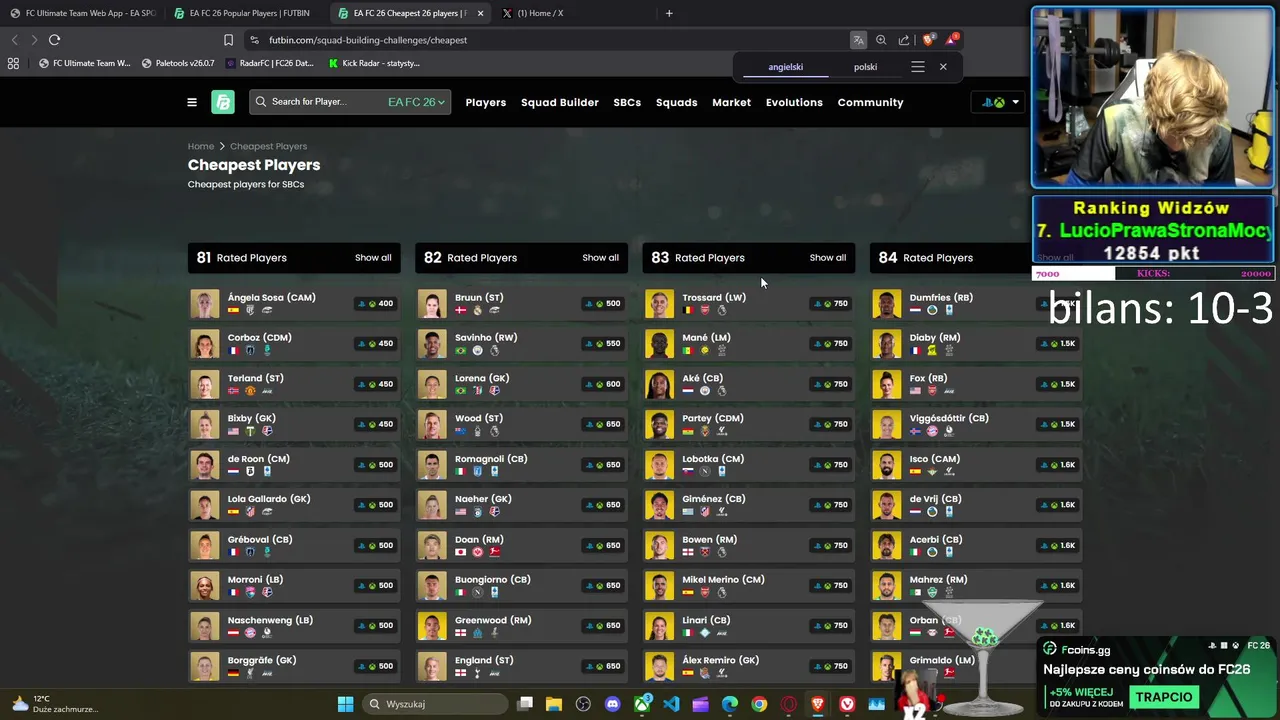1280x720 pixels.
Task: Open translate options menu icon
Action: point(918,67)
